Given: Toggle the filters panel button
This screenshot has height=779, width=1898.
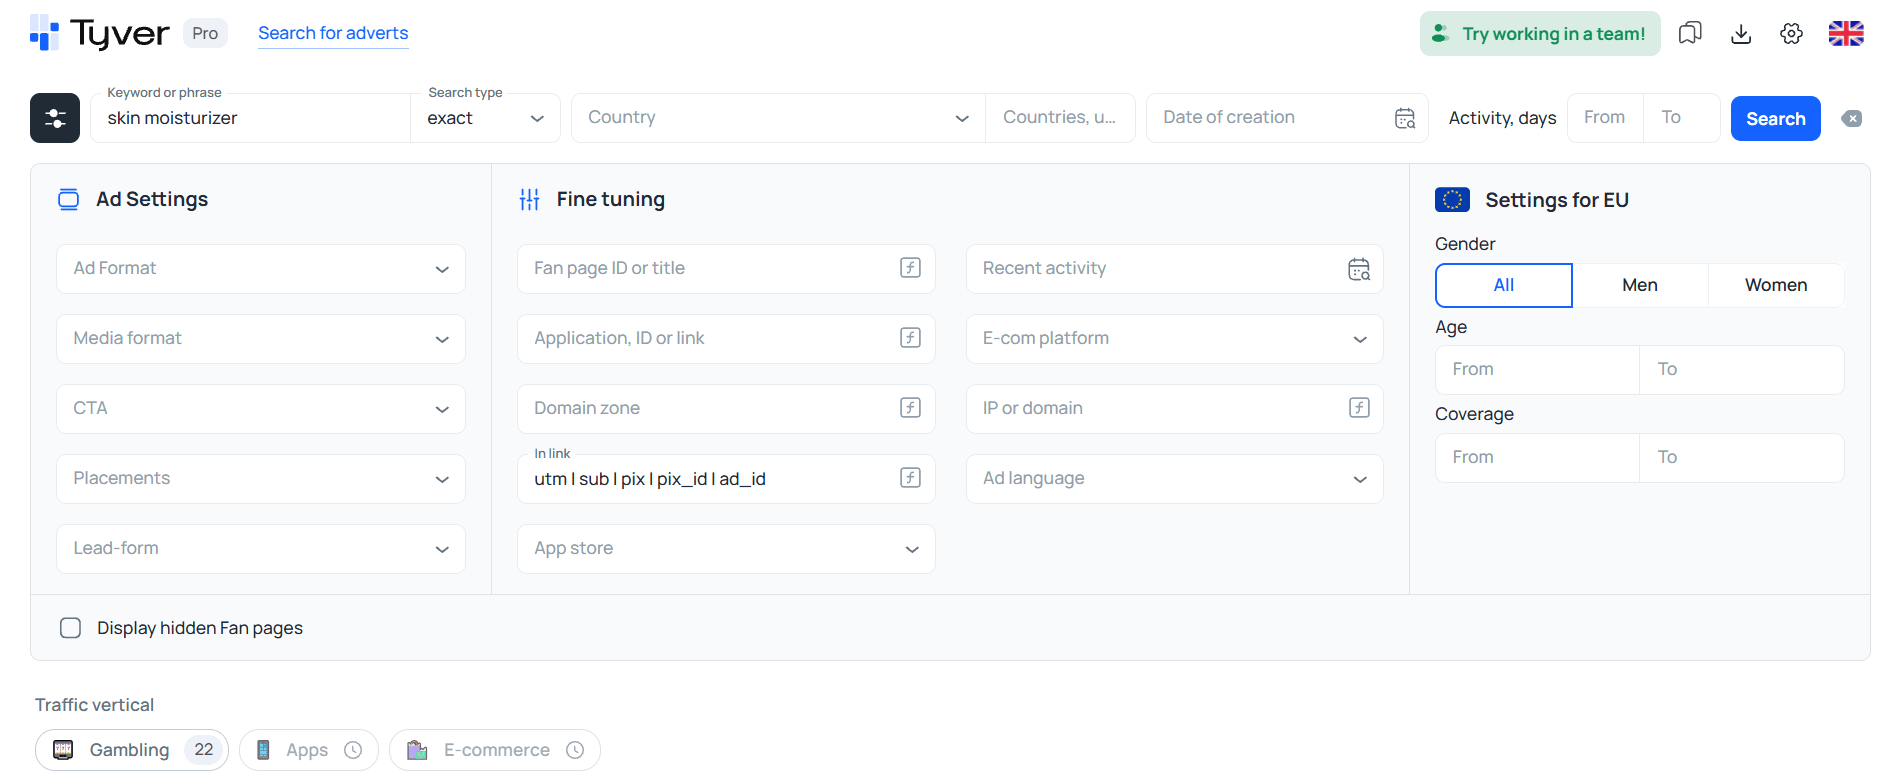Looking at the screenshot, I should pos(55,118).
